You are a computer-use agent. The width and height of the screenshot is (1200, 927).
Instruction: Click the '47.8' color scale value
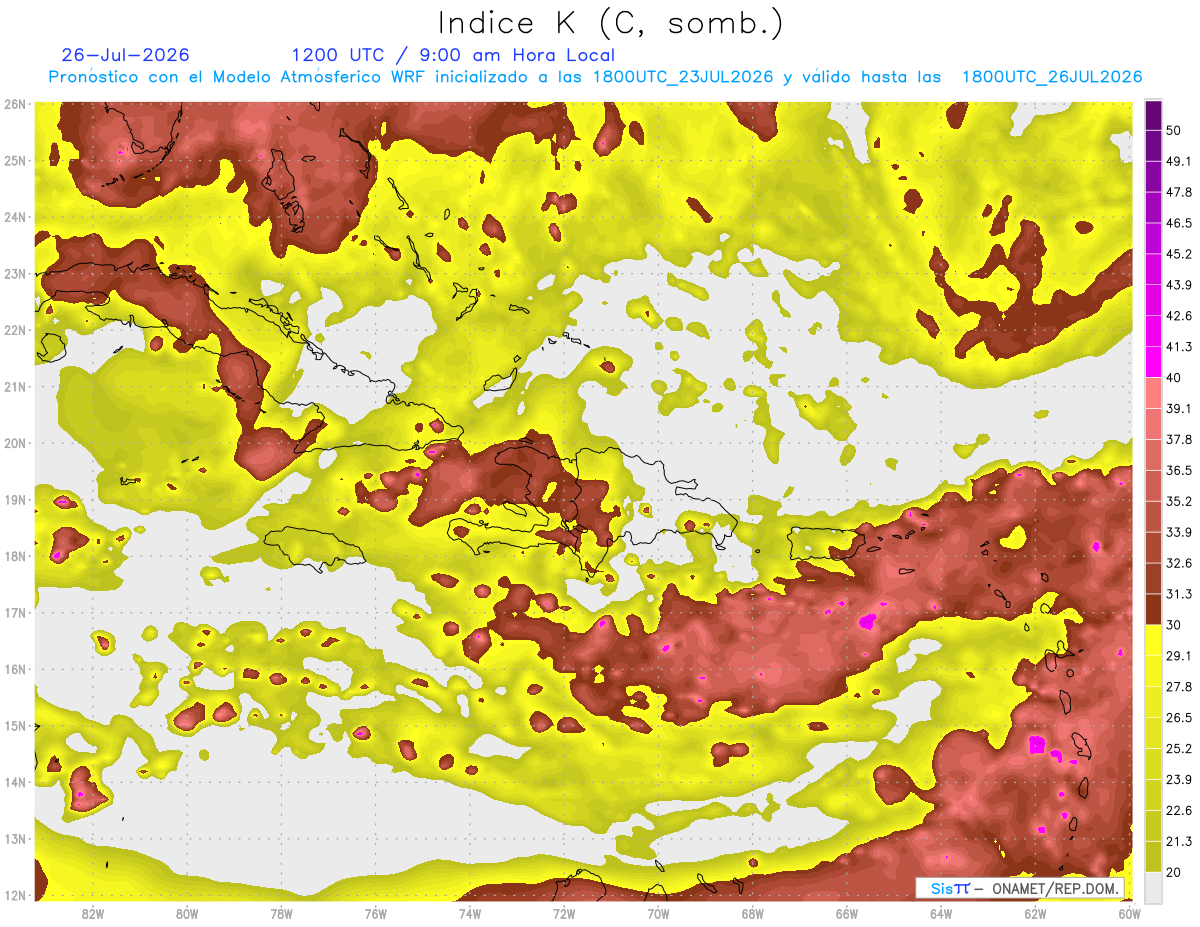pyautogui.click(x=1179, y=192)
